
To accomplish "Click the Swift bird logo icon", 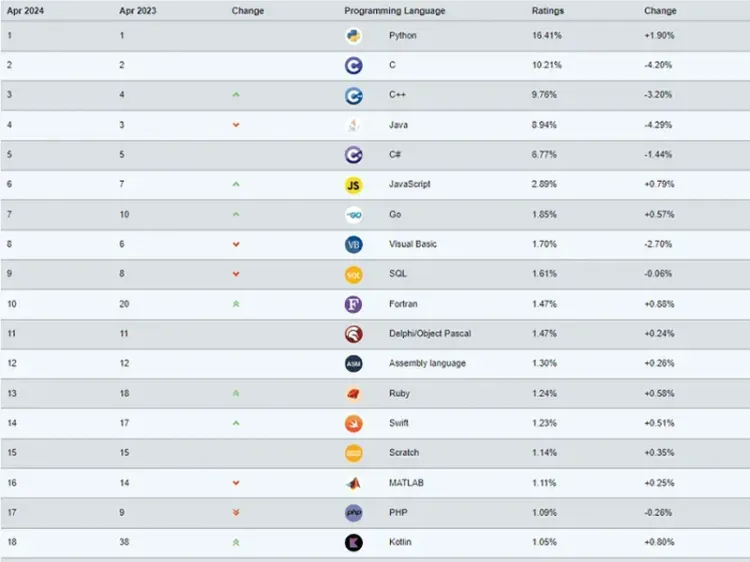I will point(353,423).
